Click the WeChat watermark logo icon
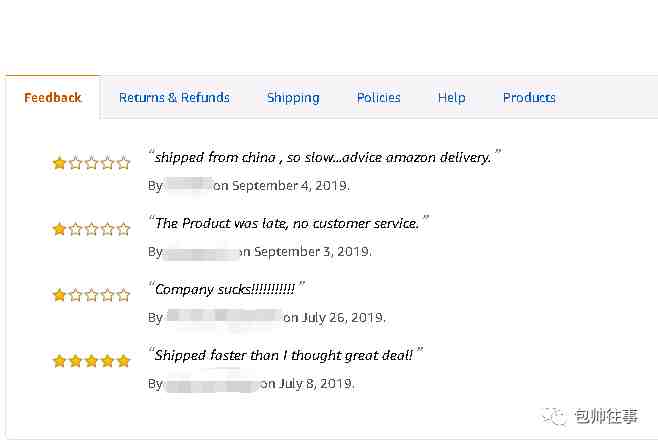 point(554,416)
